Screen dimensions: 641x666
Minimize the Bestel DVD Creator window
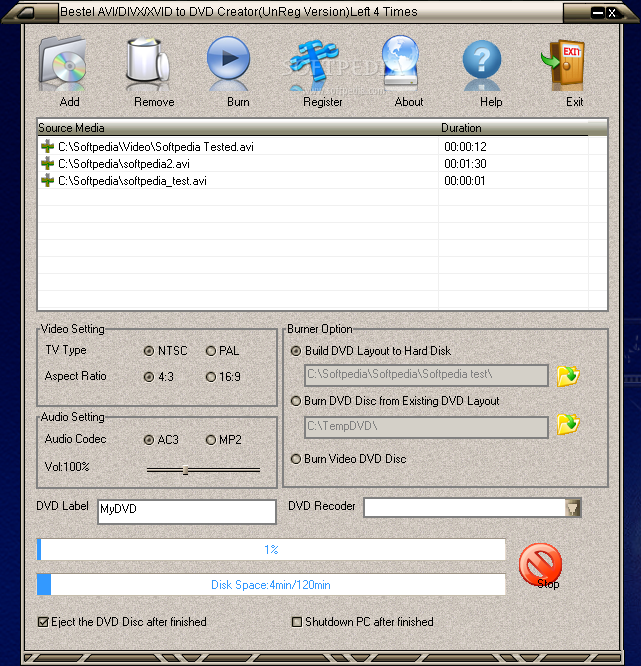coord(598,13)
